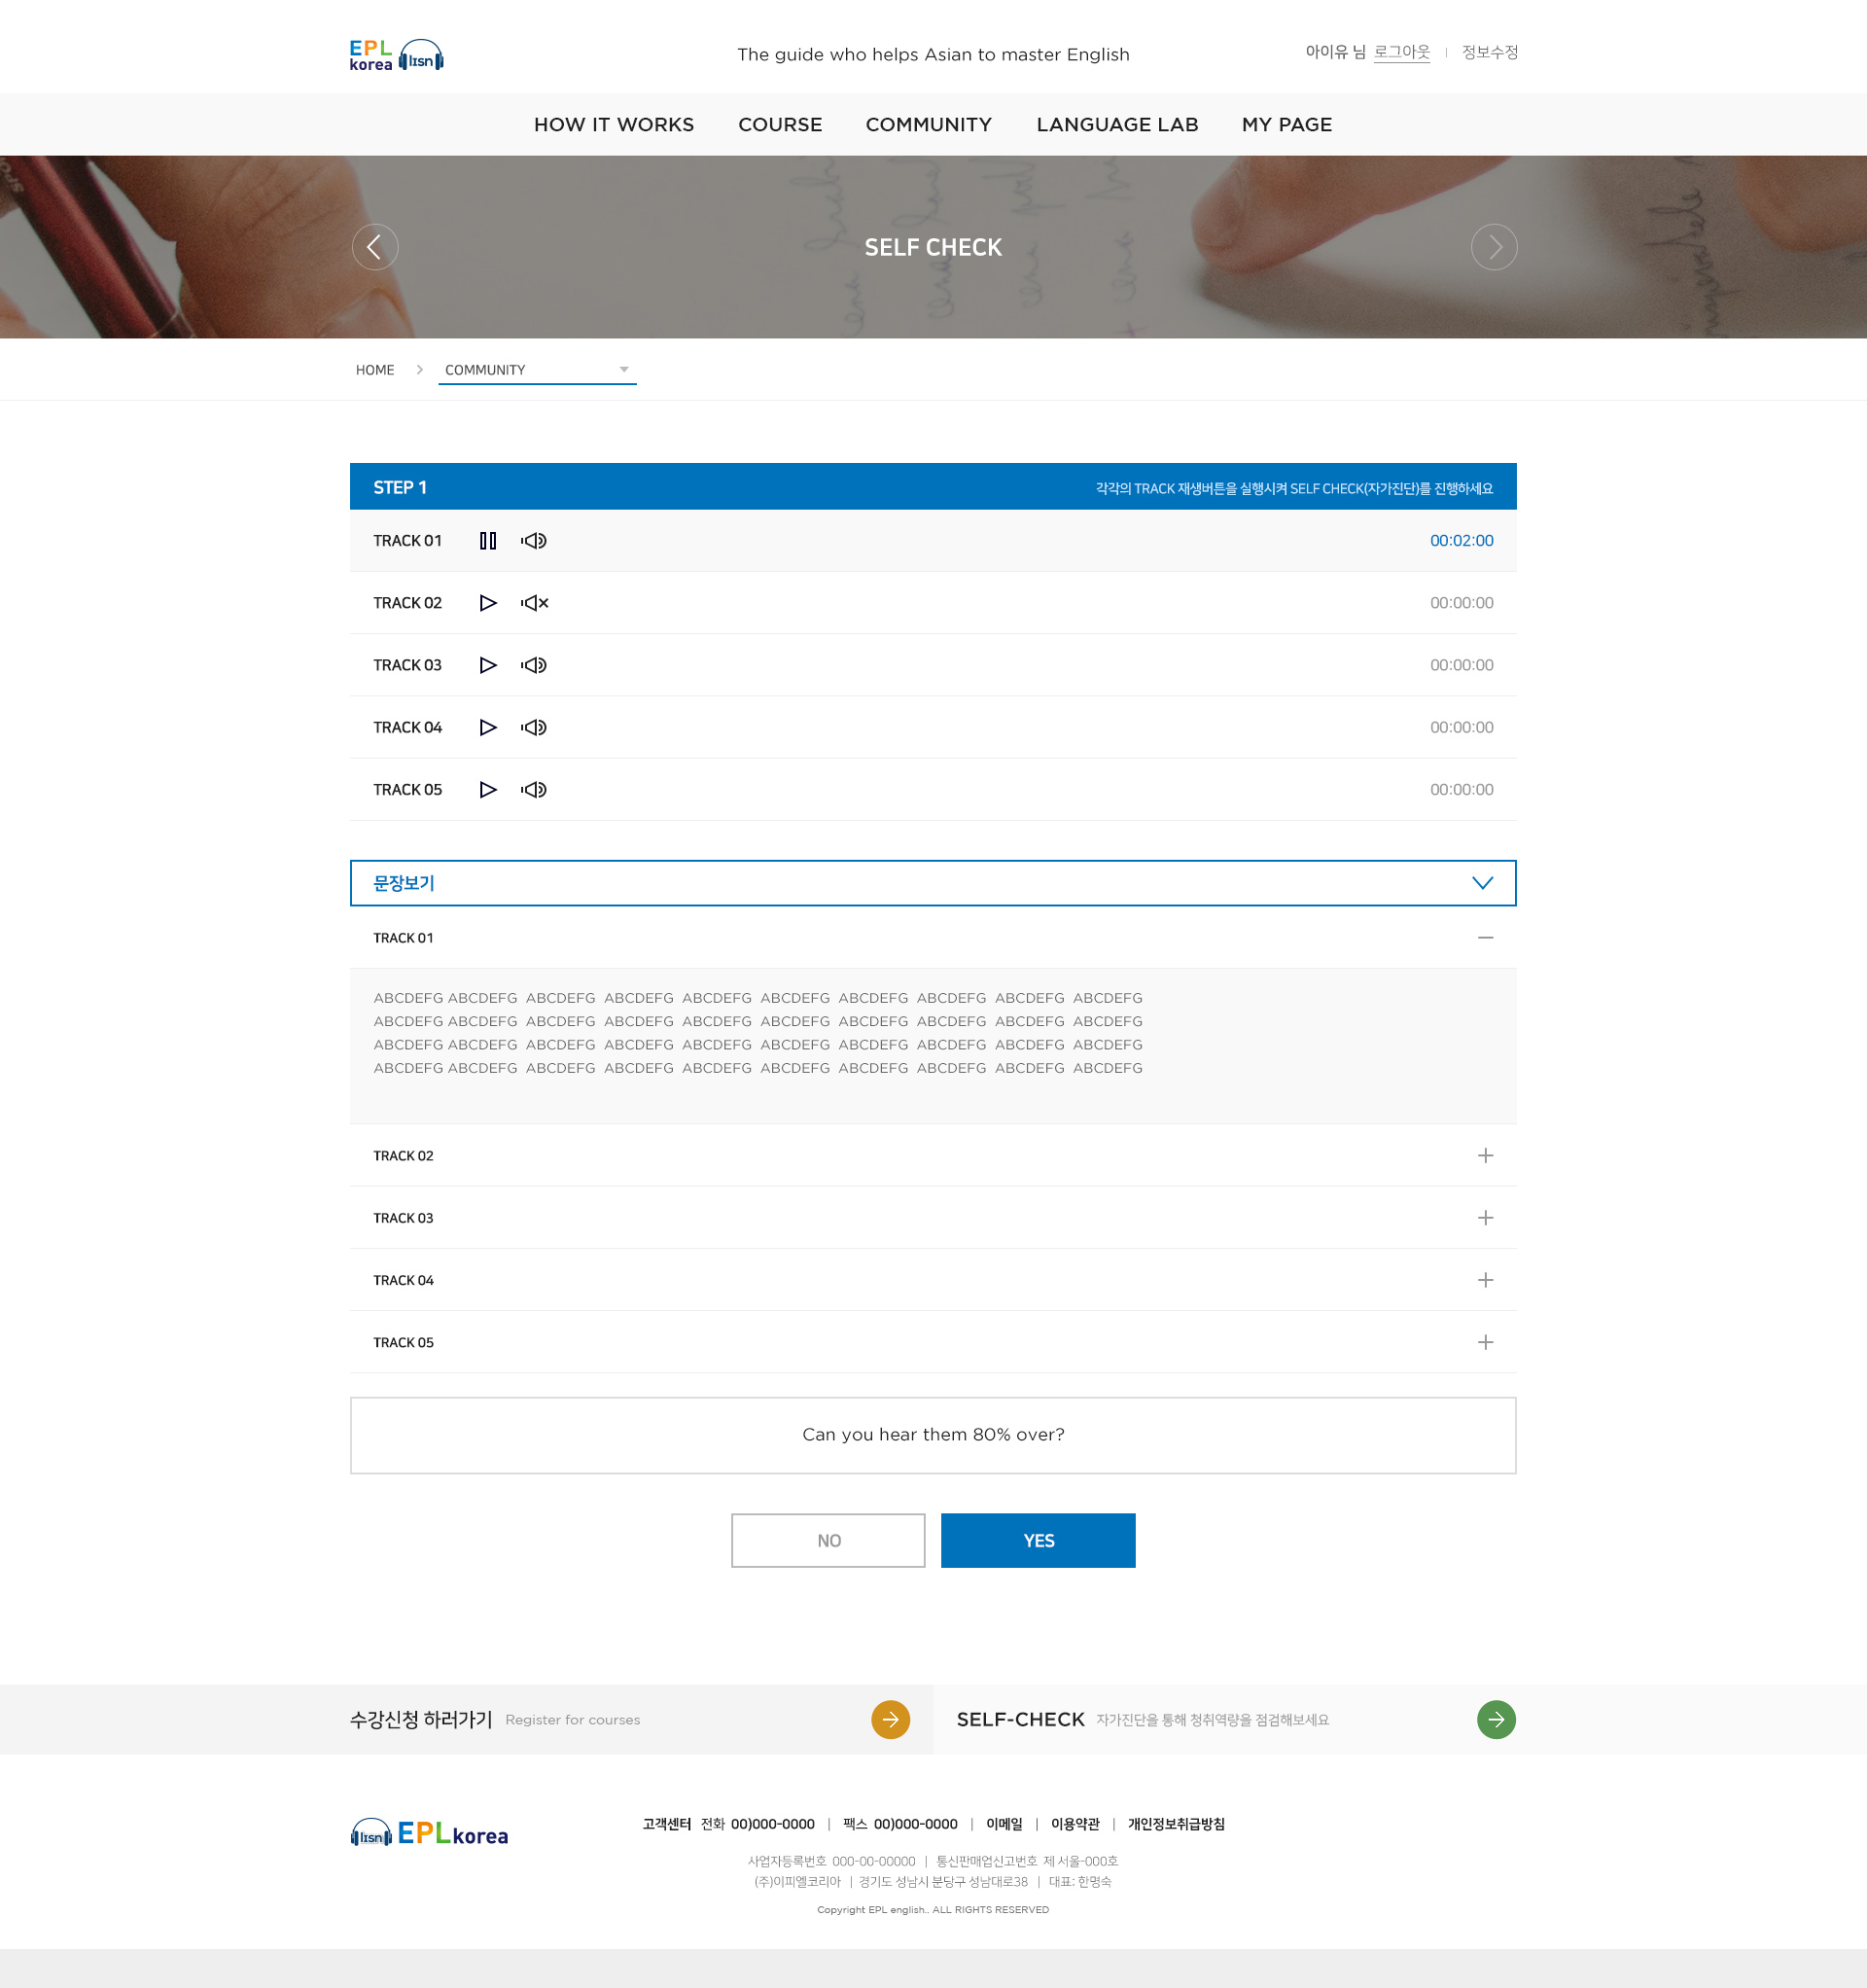Play TRACK 03 audio
Screen dimensions: 1867x1988
click(487, 665)
